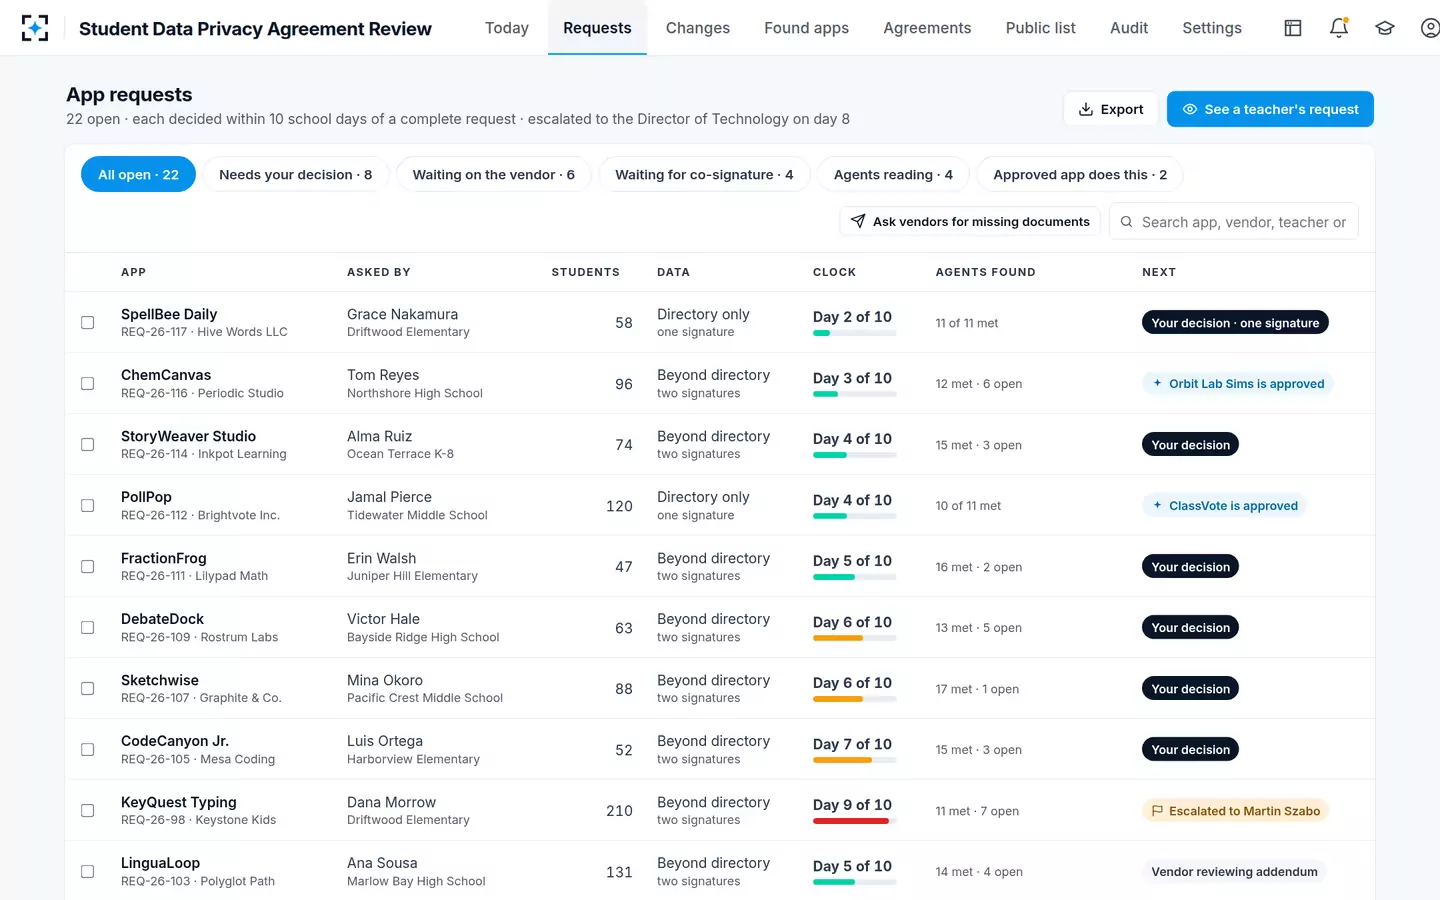Select the DebateDock row checkbox
This screenshot has width=1440, height=900.
pos(88,627)
